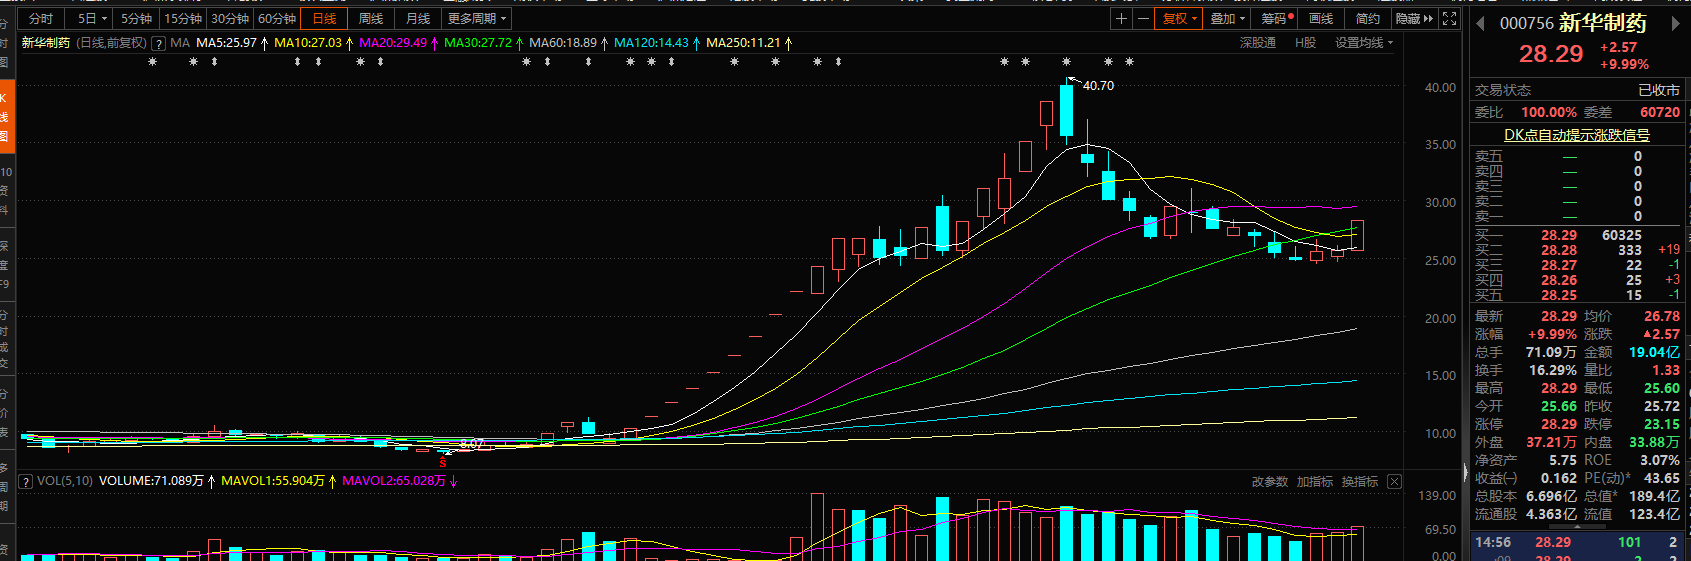Open 叠加 overlay dropdown
Viewport: 1691px width, 561px height.
(x=1228, y=19)
